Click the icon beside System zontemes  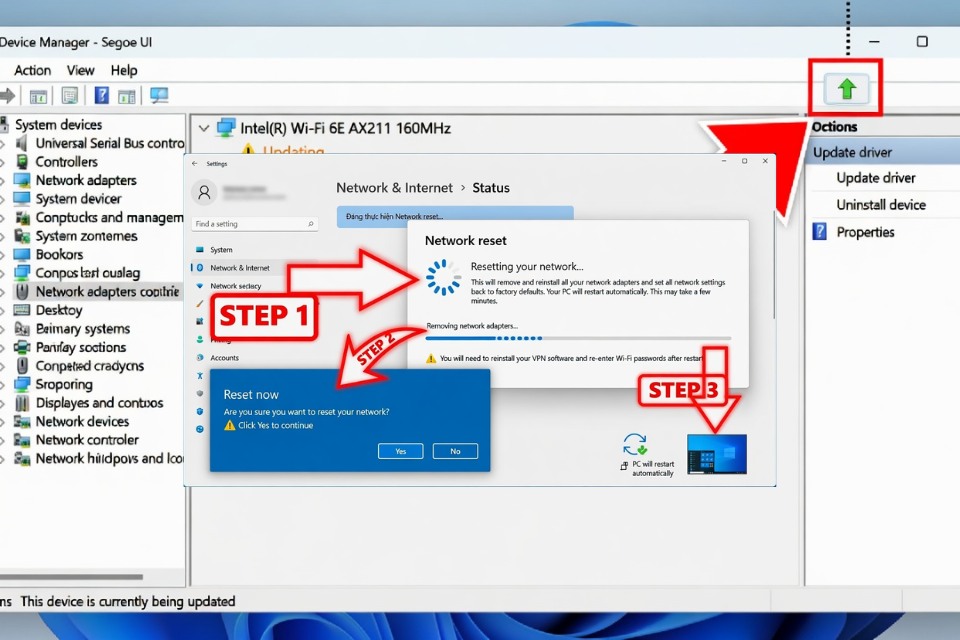(x=23, y=236)
